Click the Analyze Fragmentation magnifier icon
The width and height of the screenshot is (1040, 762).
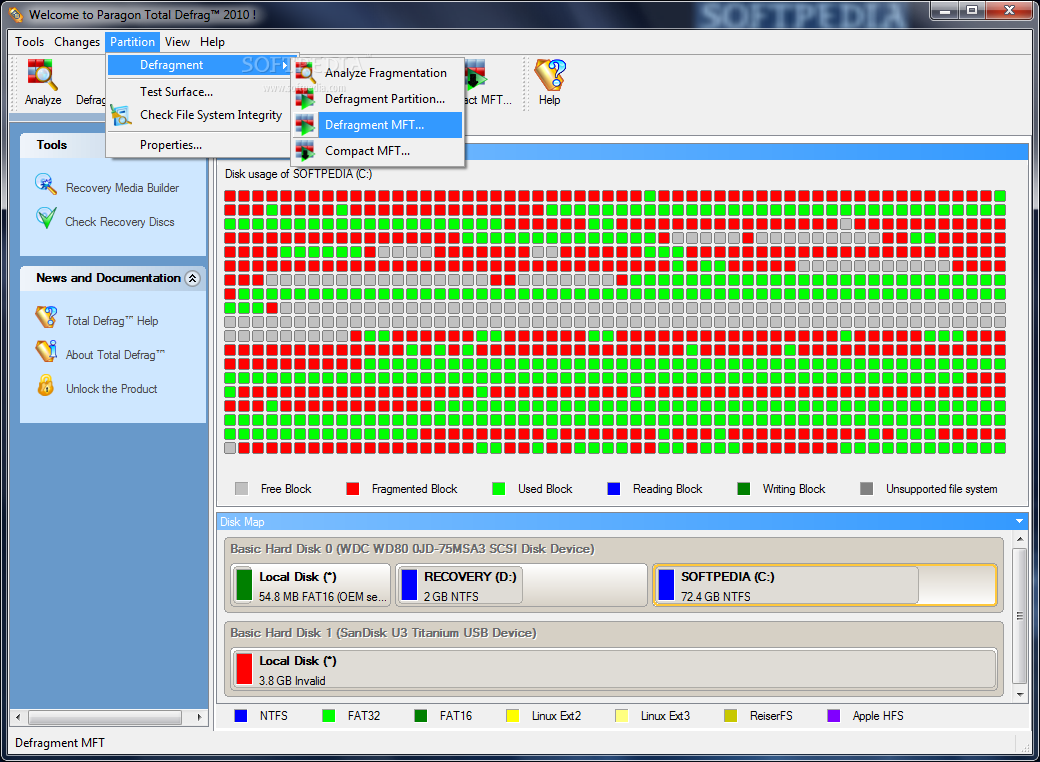click(x=305, y=72)
